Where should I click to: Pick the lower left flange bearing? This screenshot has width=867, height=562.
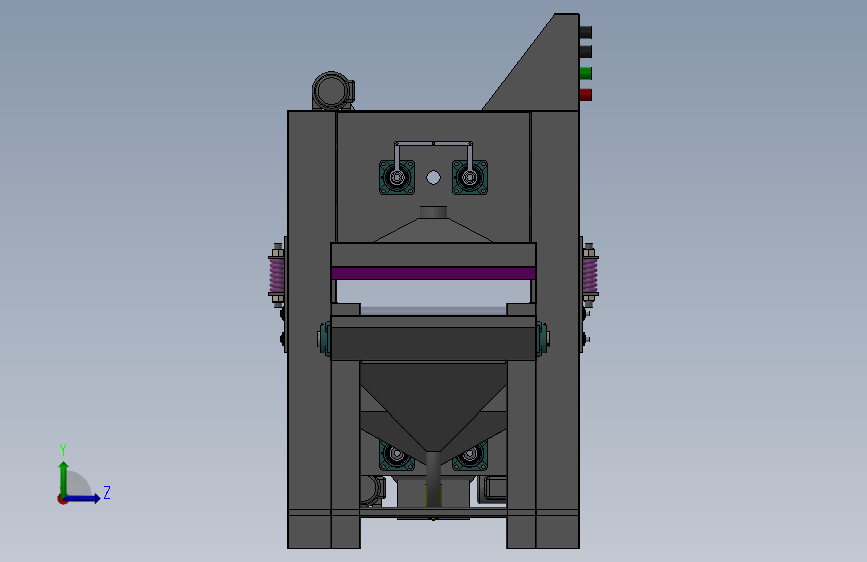(396, 455)
